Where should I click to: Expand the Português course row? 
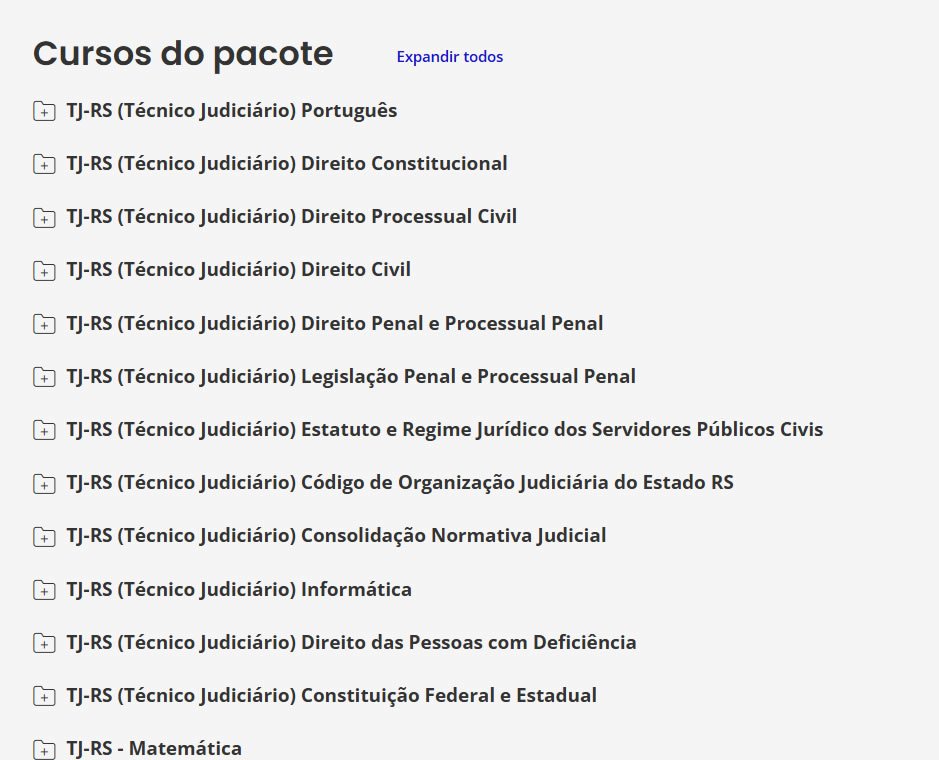(231, 110)
